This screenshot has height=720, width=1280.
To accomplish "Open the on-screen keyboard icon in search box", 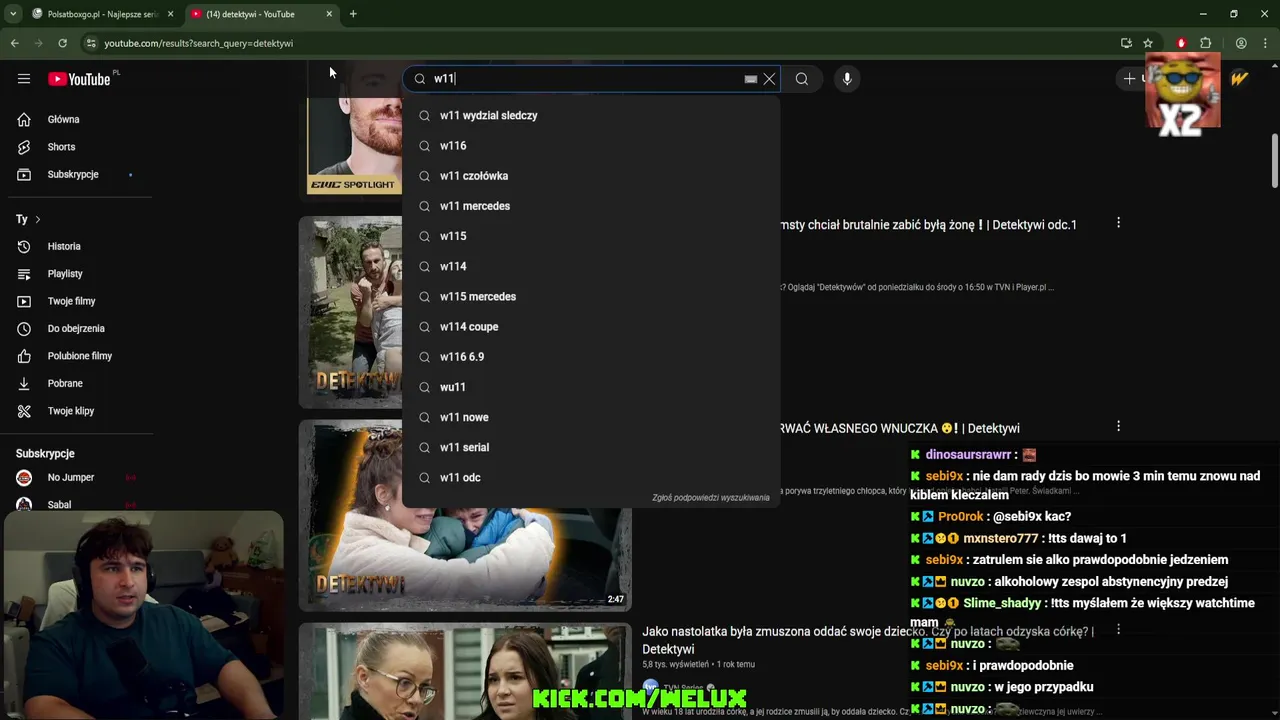I will [x=751, y=79].
